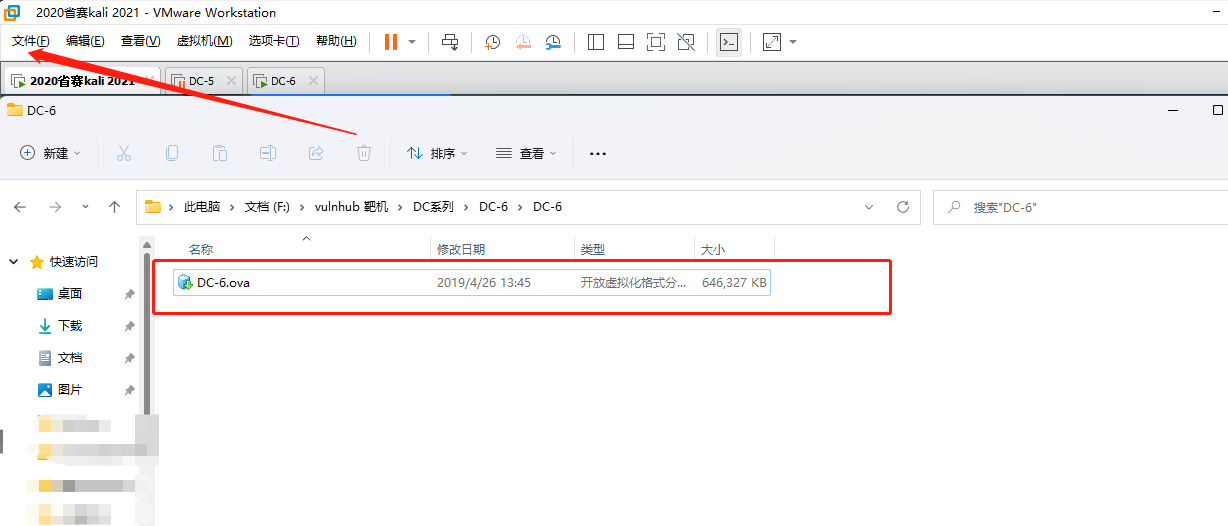Open the 查看(V) menu in VMware
The image size is (1228, 526).
(x=140, y=41)
